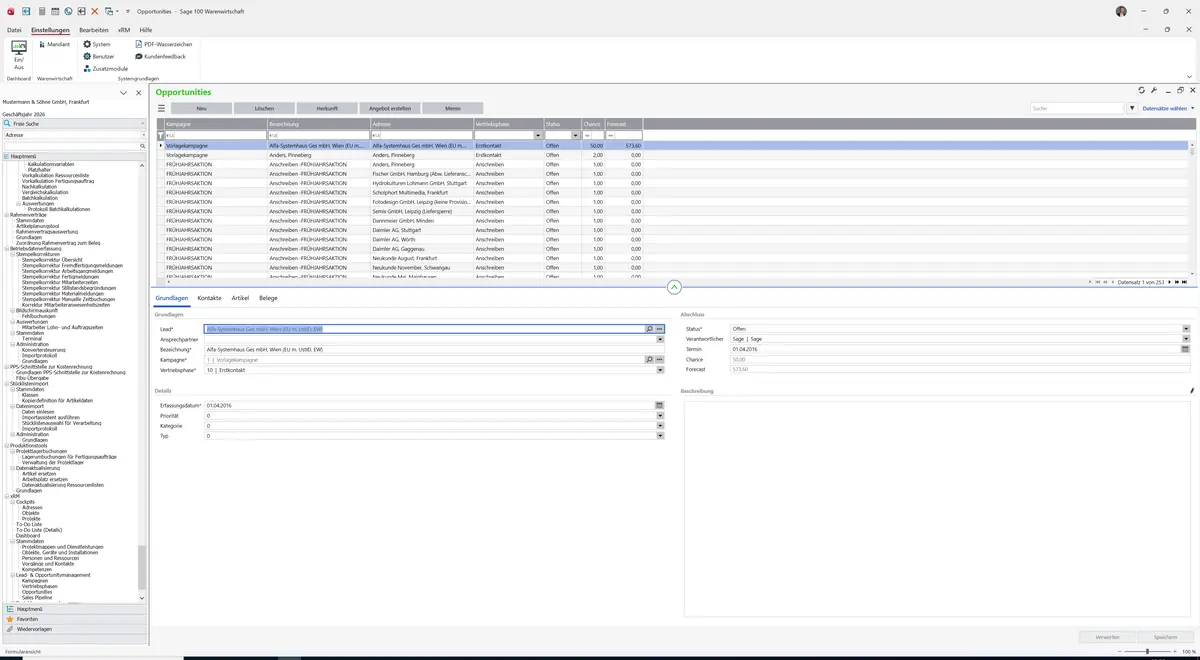This screenshot has height=660, width=1200.
Task: Open the Wiedervorlagen section in the navigation panel
Action: click(x=75, y=629)
